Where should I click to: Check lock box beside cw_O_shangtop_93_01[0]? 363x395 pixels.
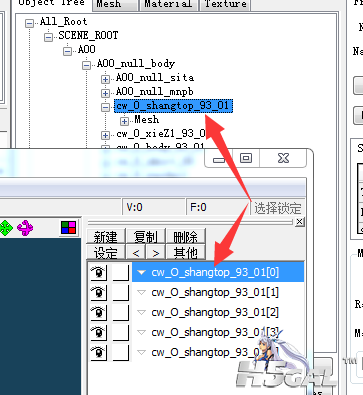120,272
